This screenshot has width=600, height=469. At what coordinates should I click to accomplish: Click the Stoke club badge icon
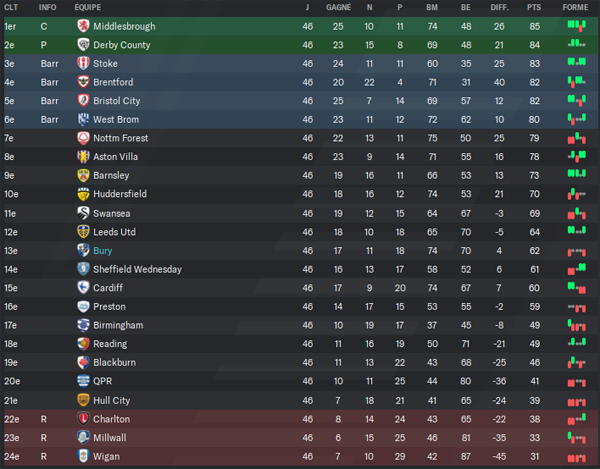click(x=83, y=63)
